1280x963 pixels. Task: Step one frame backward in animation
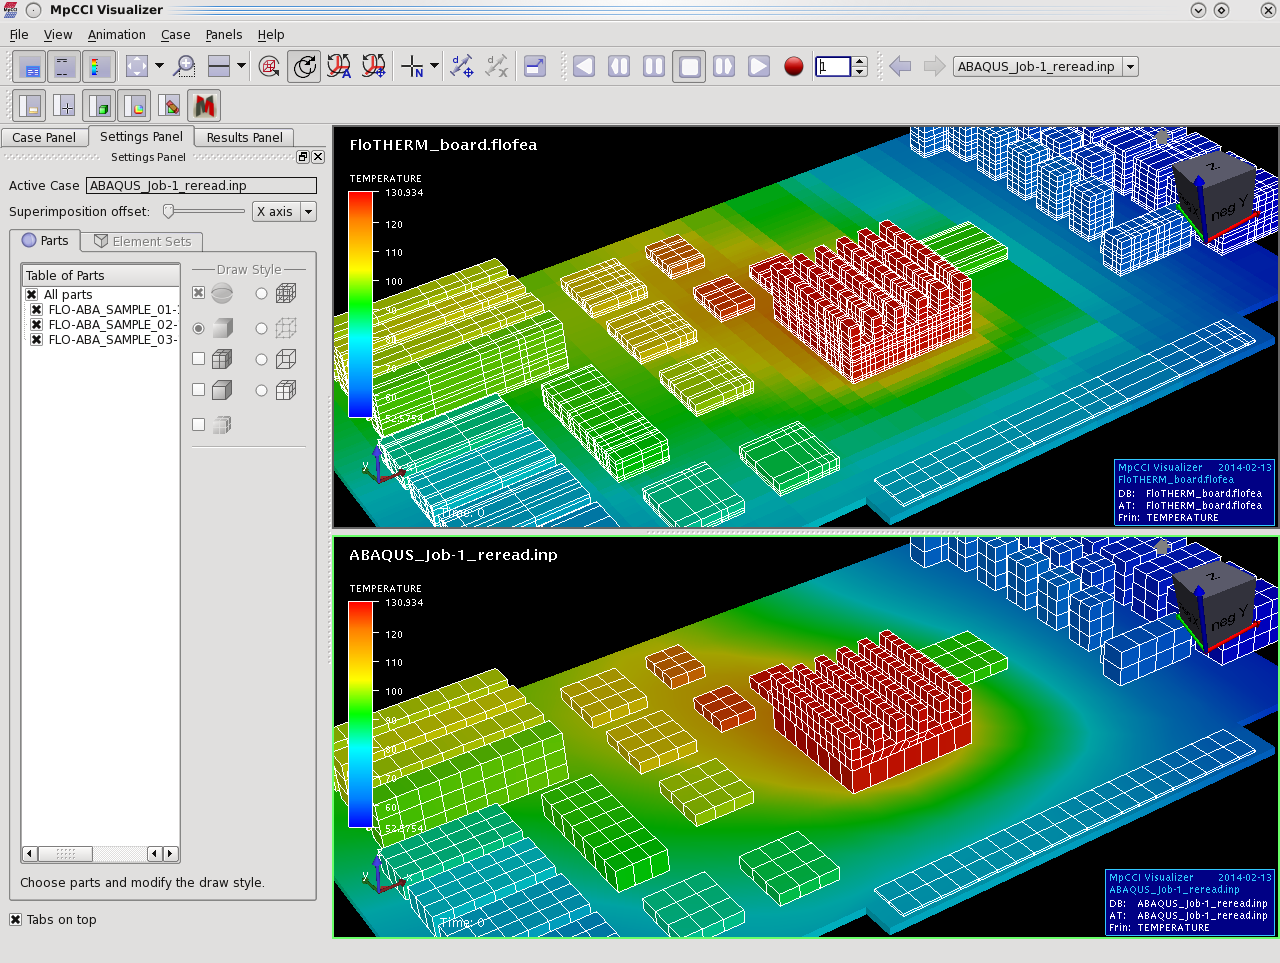[619, 67]
